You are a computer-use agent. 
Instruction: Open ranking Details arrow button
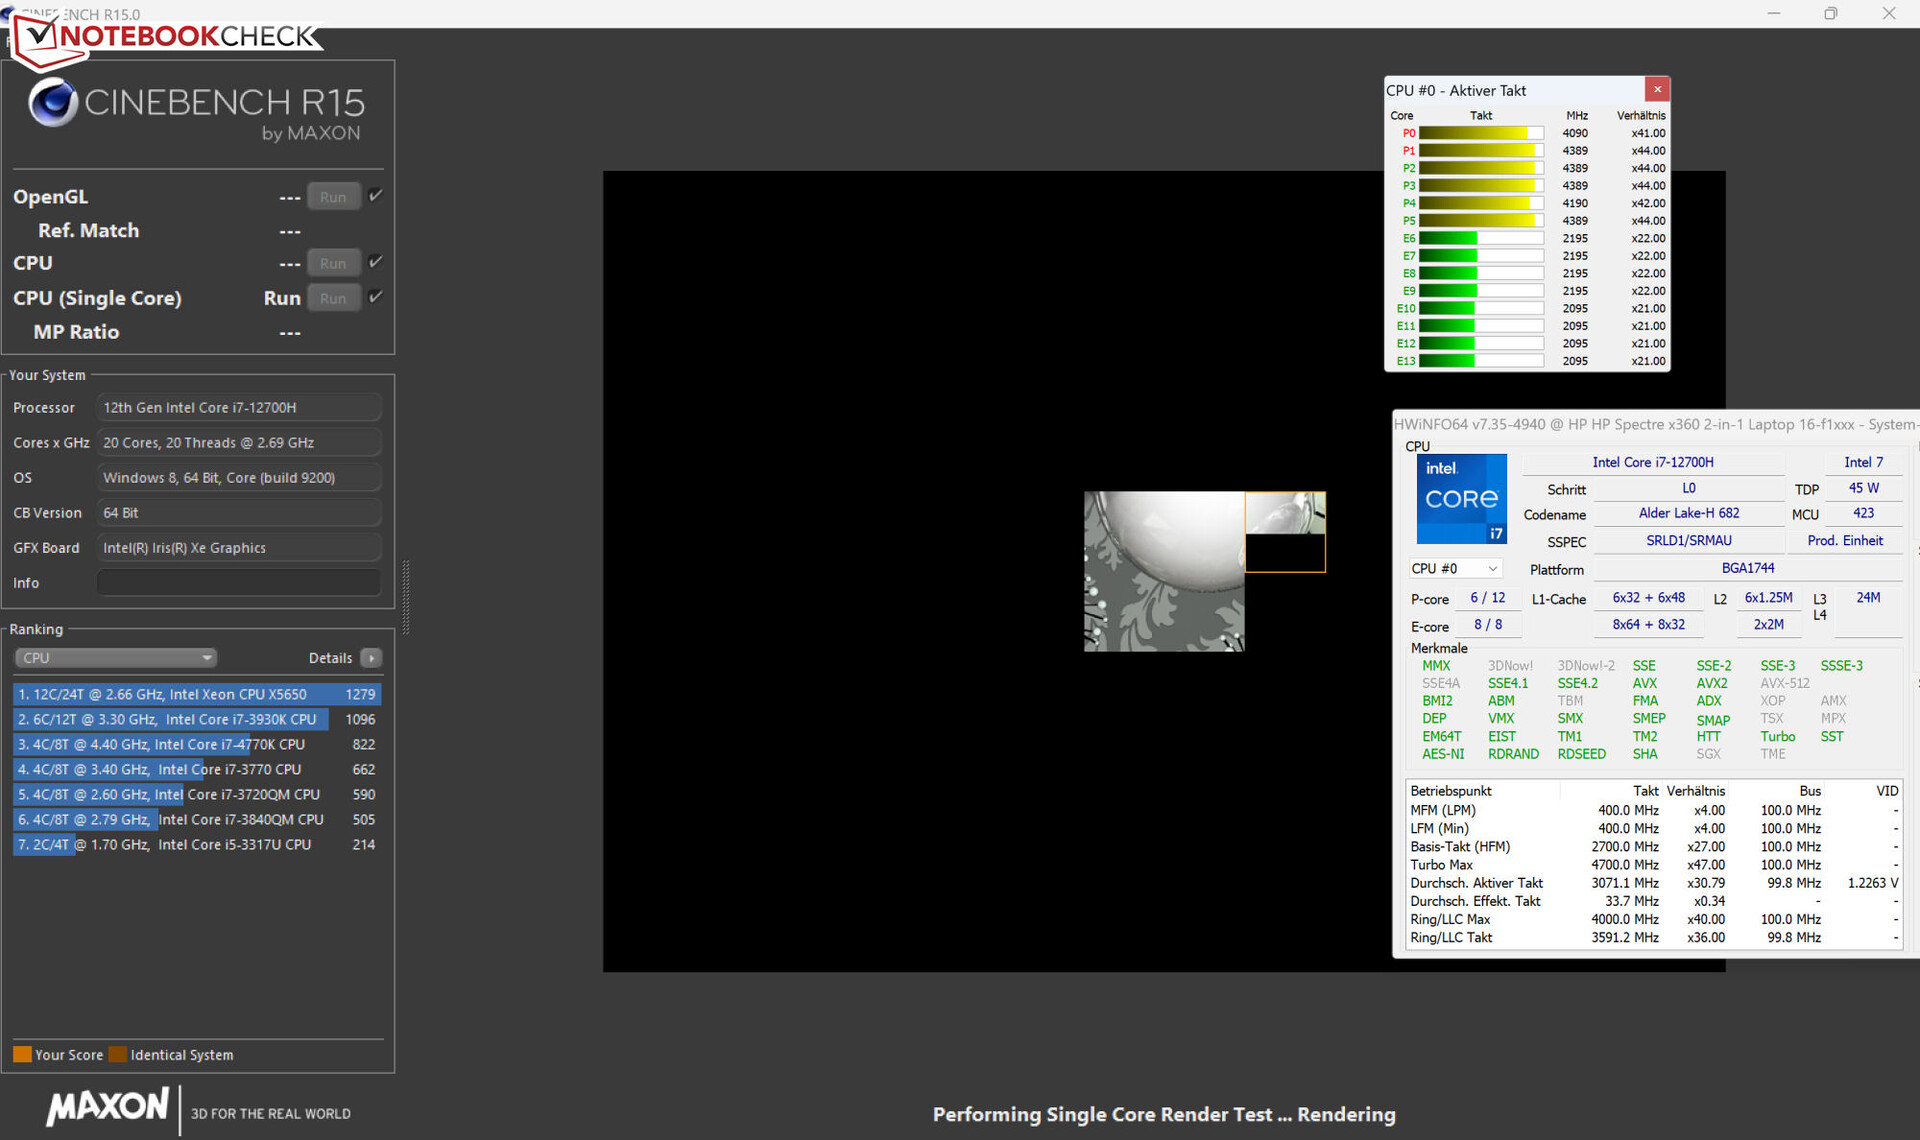[371, 658]
